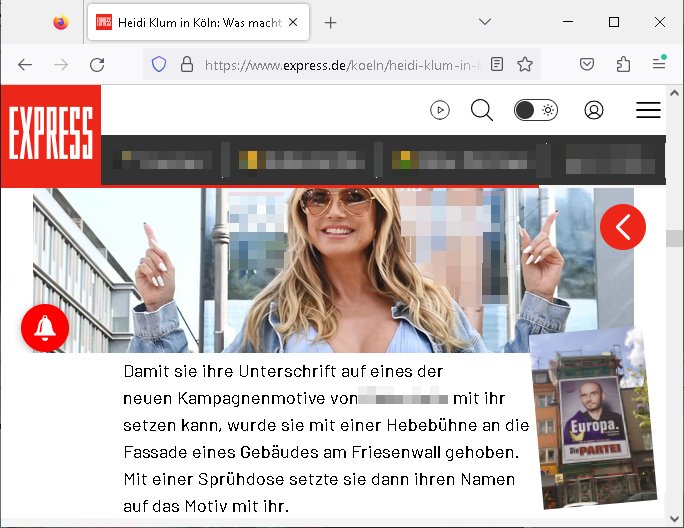Open the video play icon in site header

point(440,110)
